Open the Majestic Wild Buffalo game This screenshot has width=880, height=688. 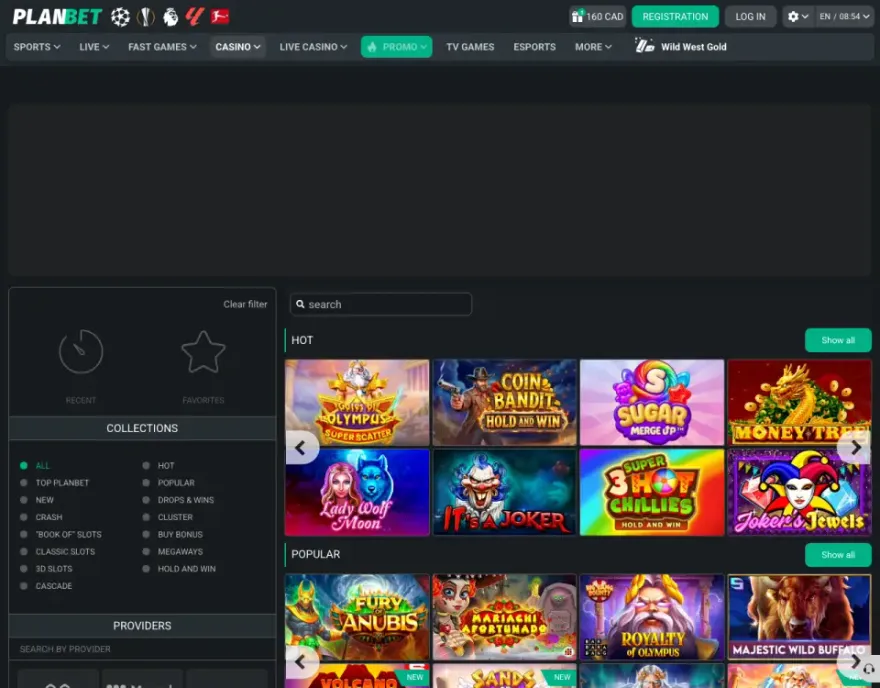(x=799, y=617)
